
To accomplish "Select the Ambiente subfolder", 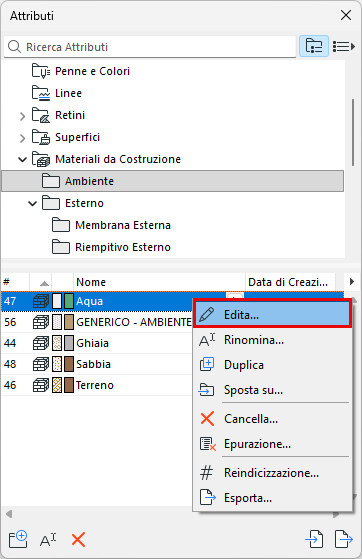I will click(173, 181).
